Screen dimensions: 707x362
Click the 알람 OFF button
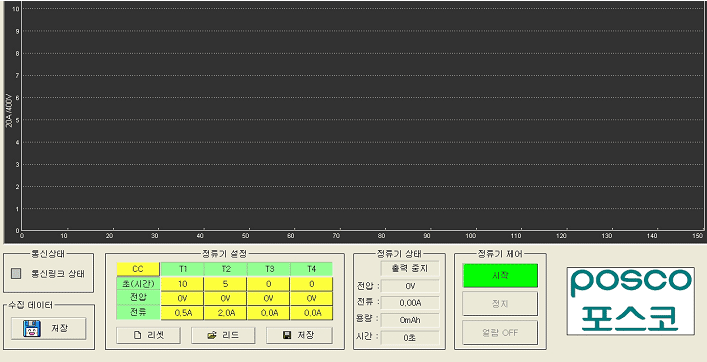[x=500, y=333]
